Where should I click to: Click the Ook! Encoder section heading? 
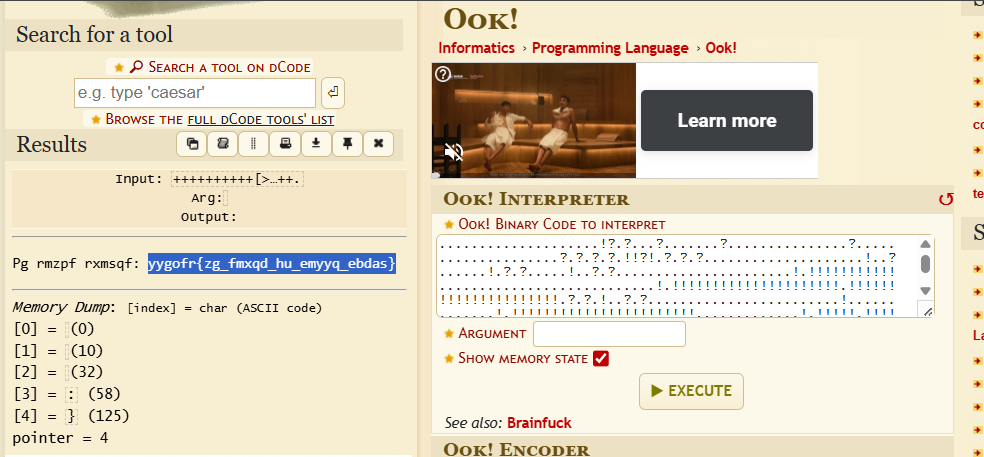[516, 449]
